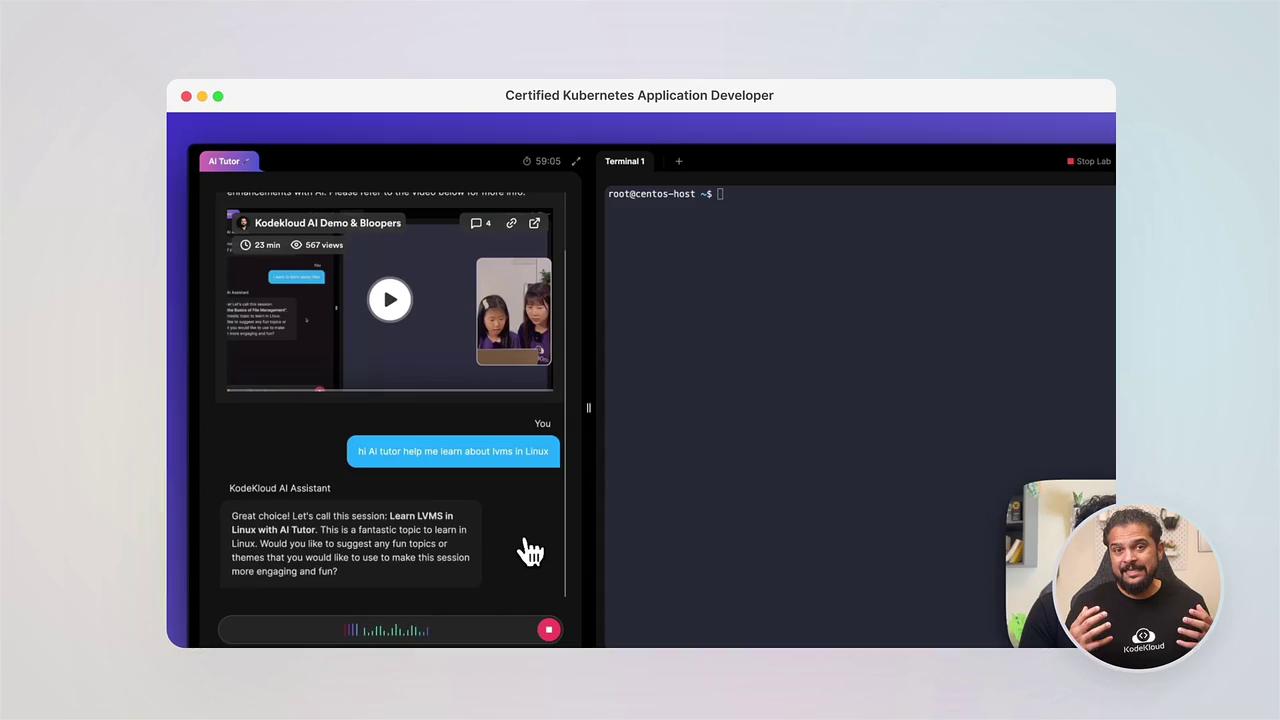
Task: Open the video in a new window
Action: 534,223
